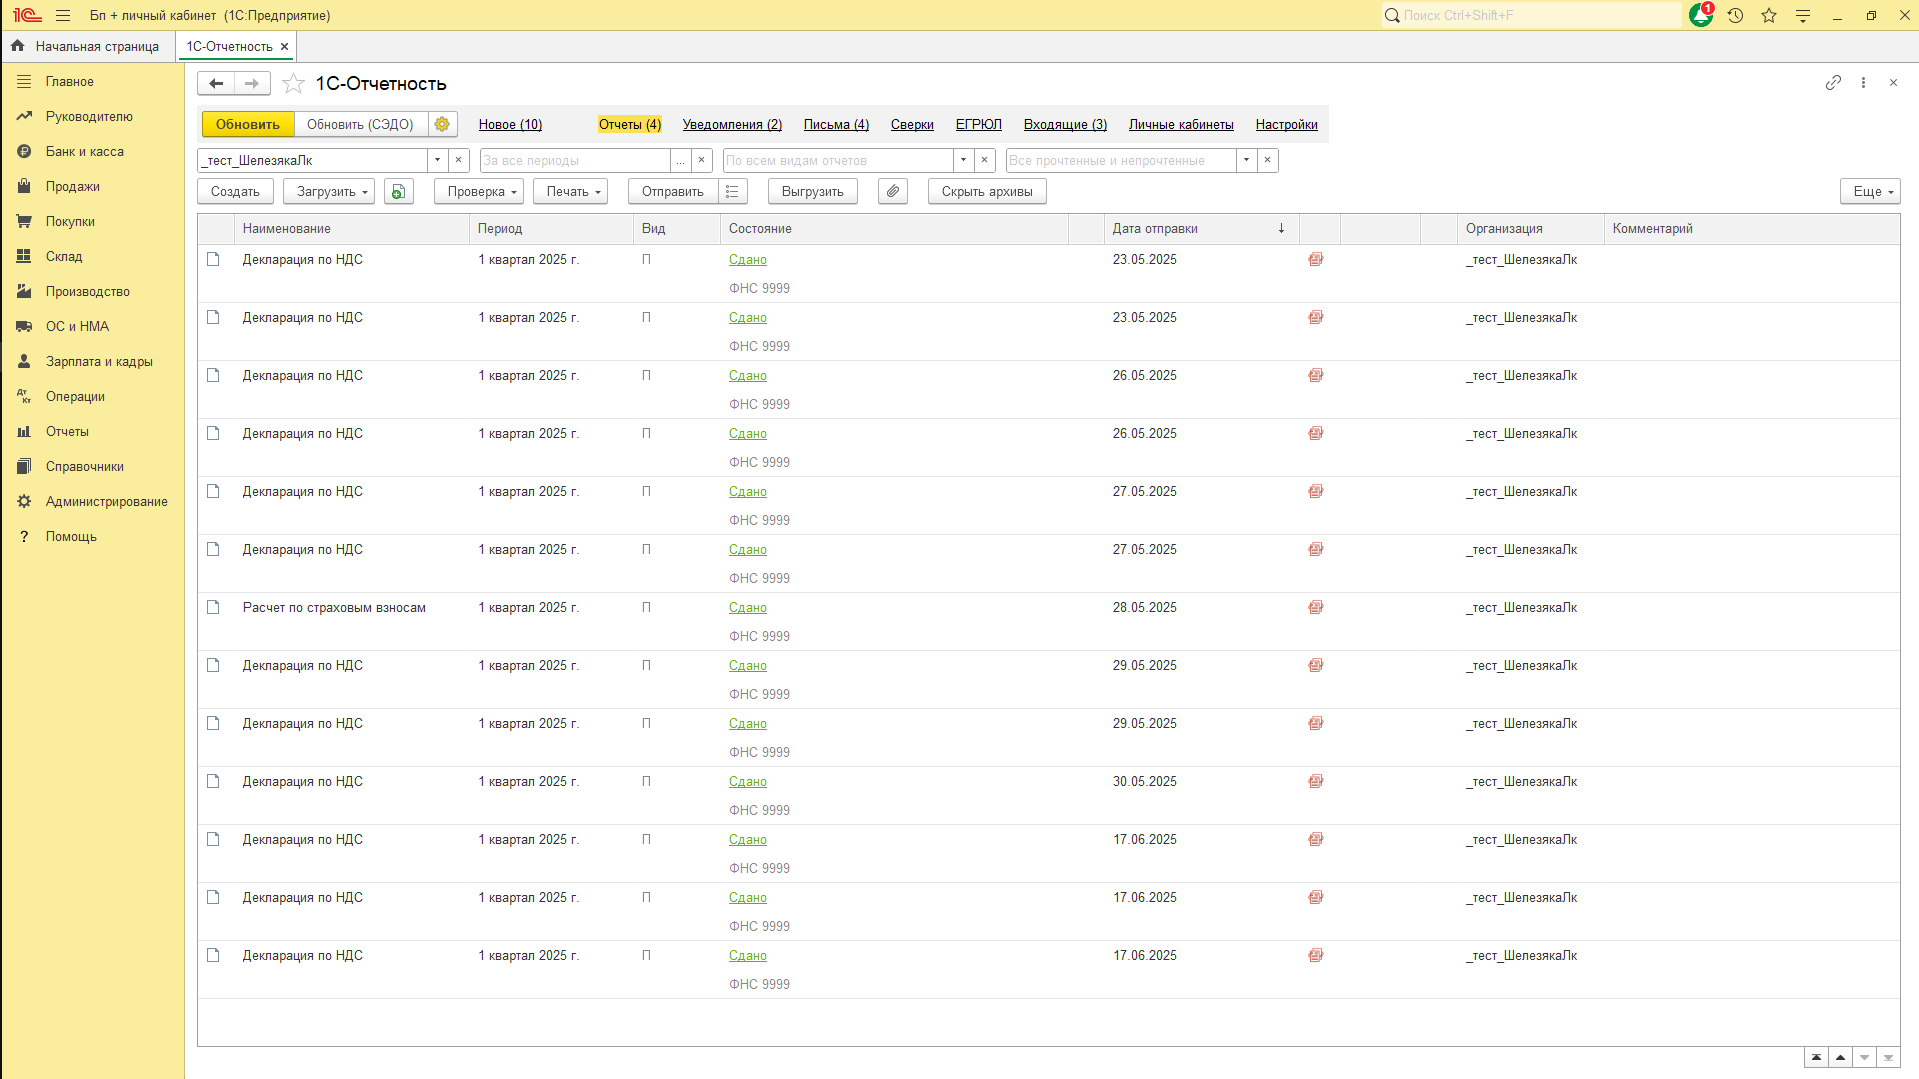Open Сдано link for 23.05.2025 first row
The height and width of the screenshot is (1079, 1919).
[x=747, y=259]
